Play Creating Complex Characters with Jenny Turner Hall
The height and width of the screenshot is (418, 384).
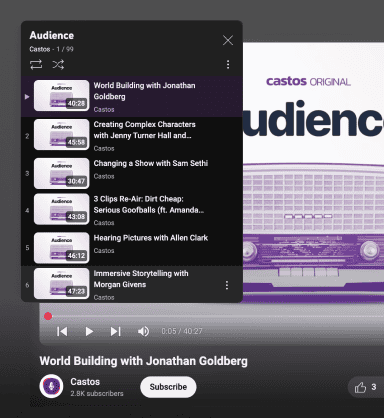click(x=132, y=136)
